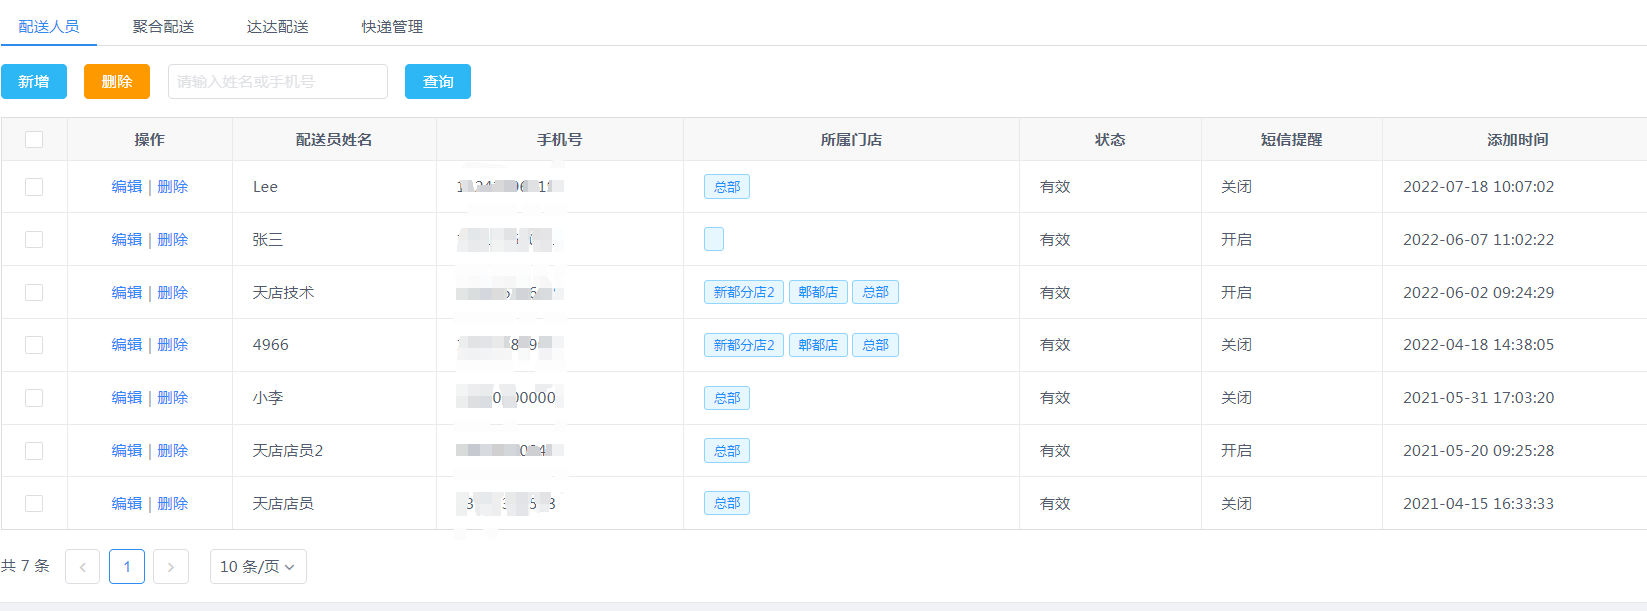Image resolution: width=1647 pixels, height=611 pixels.
Task: Switch to the 聚合配送 tab
Action: point(163,27)
